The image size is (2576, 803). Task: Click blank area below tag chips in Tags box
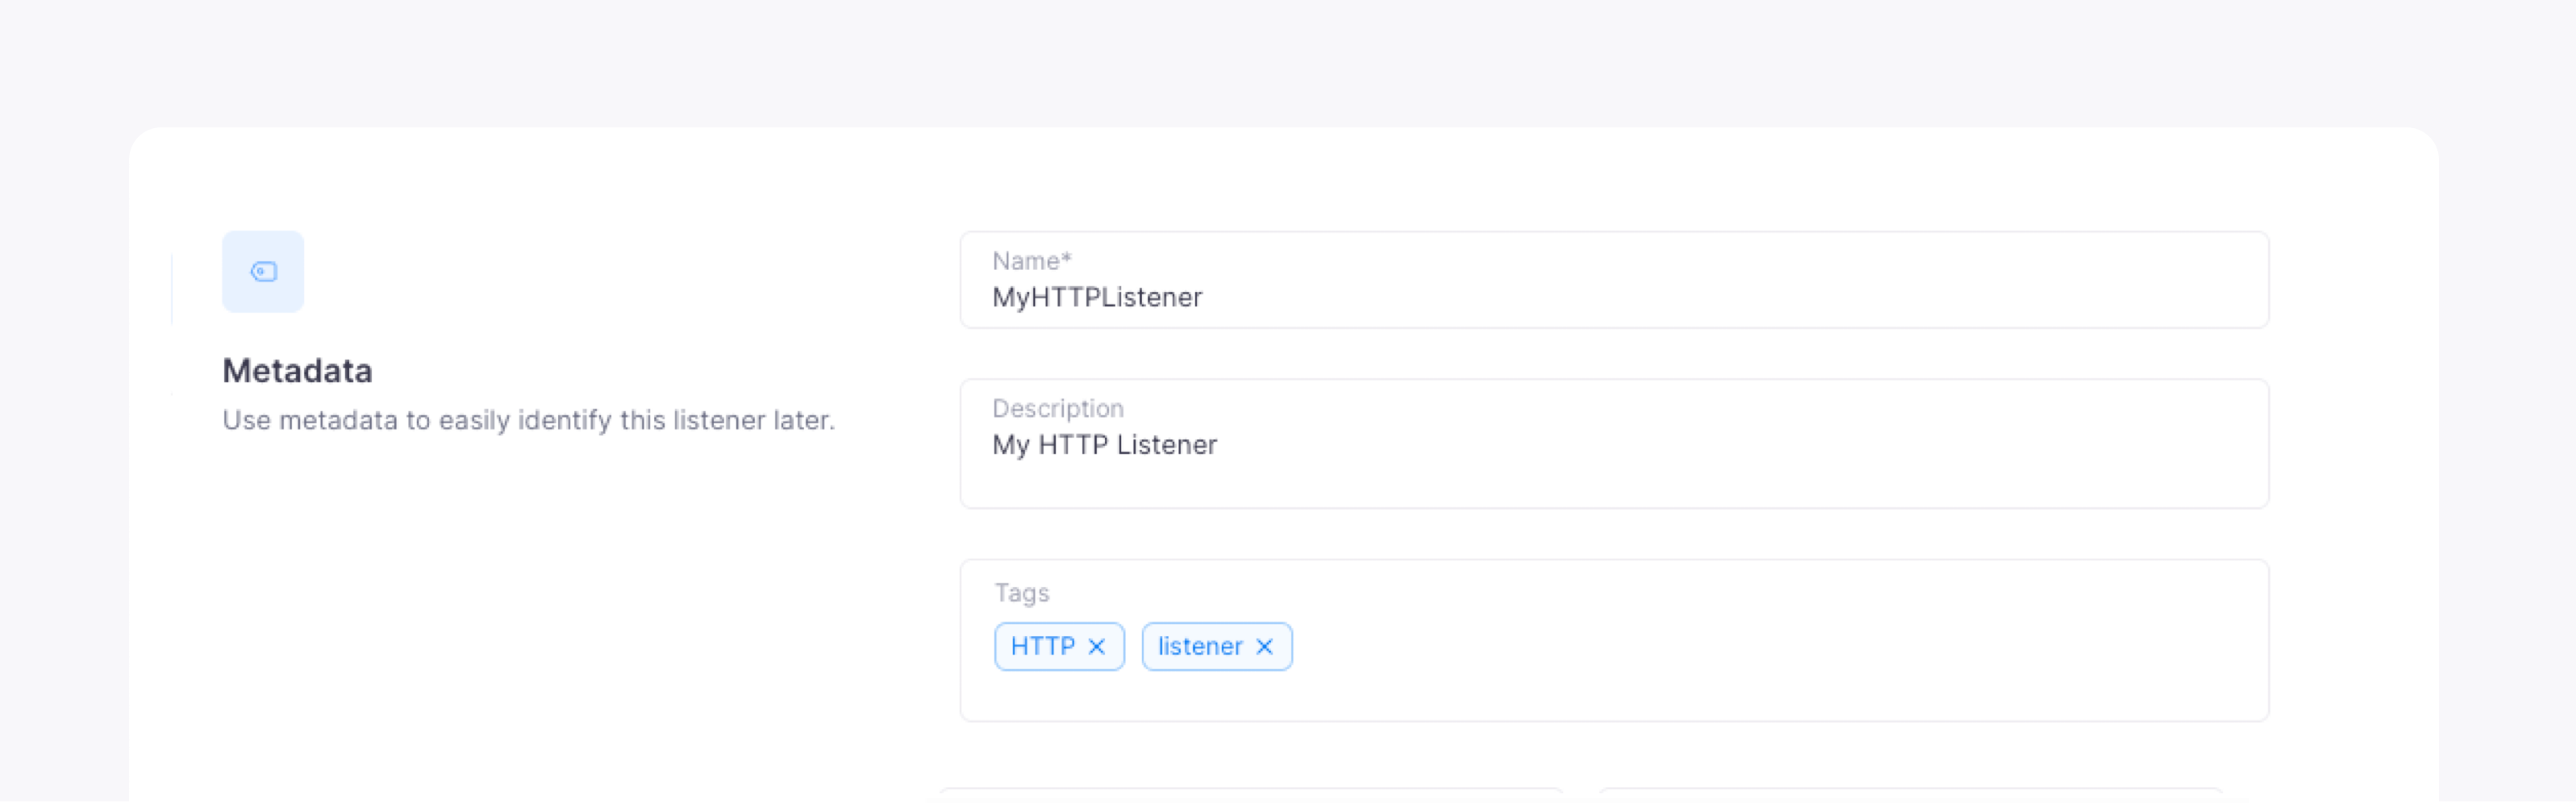[1612, 697]
